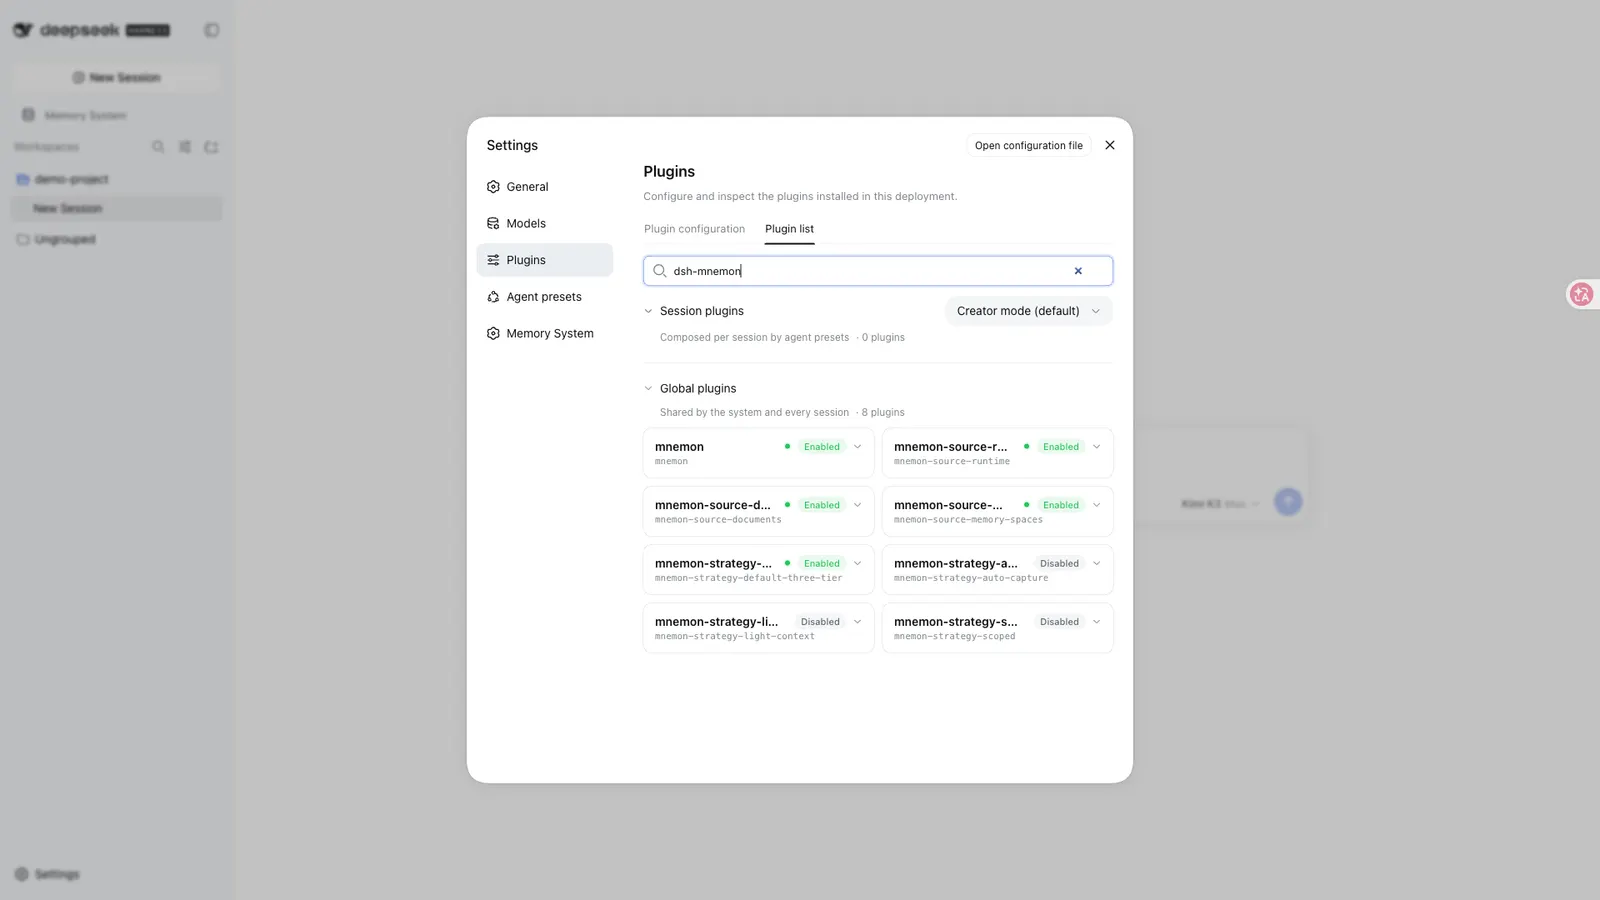This screenshot has height=900, width=1600.
Task: Open General settings section
Action: pos(544,187)
